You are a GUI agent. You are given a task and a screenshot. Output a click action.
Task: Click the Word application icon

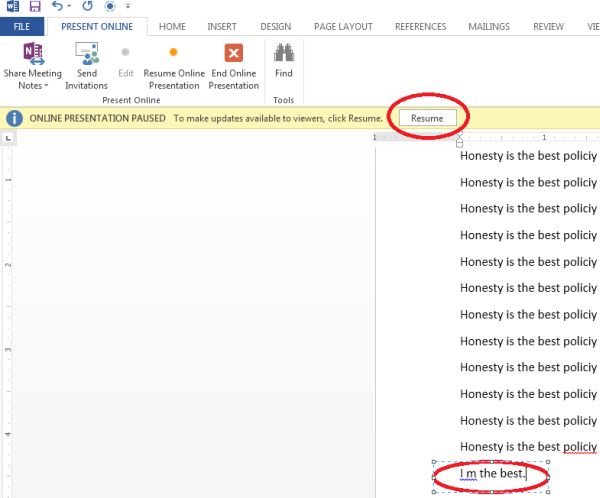point(13,6)
